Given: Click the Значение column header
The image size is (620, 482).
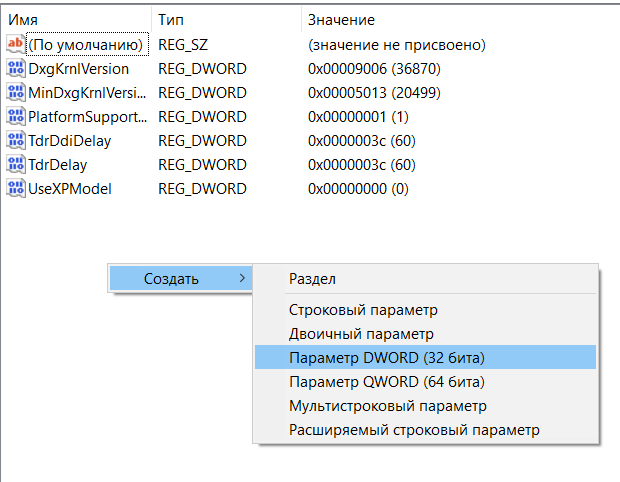Looking at the screenshot, I should 341,20.
